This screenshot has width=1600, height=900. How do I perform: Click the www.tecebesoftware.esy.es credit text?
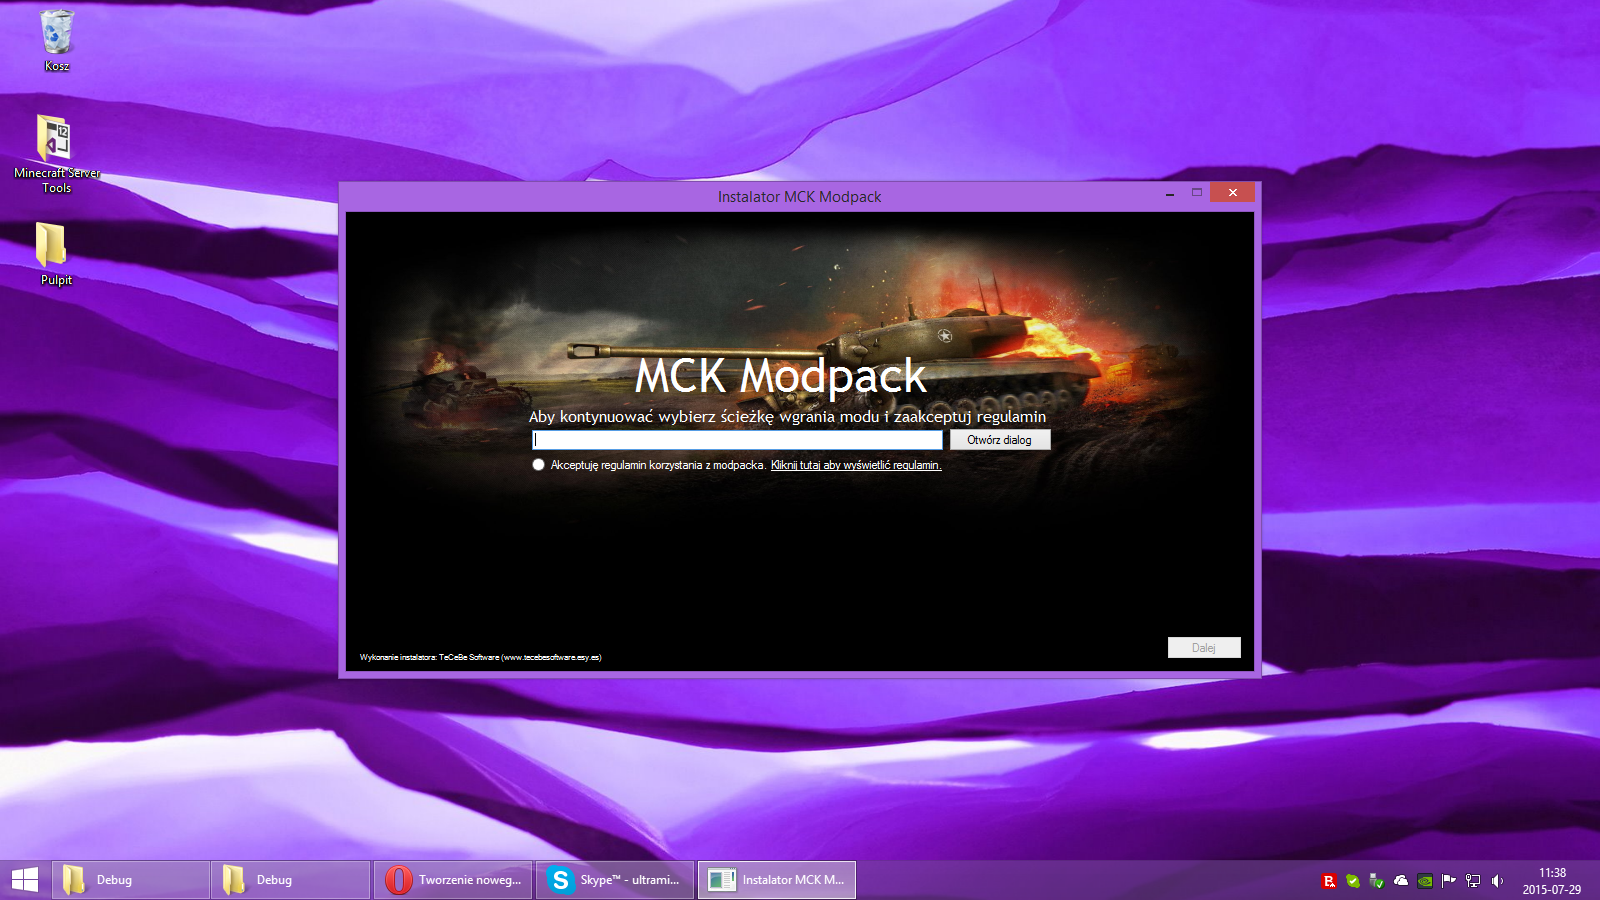point(553,657)
